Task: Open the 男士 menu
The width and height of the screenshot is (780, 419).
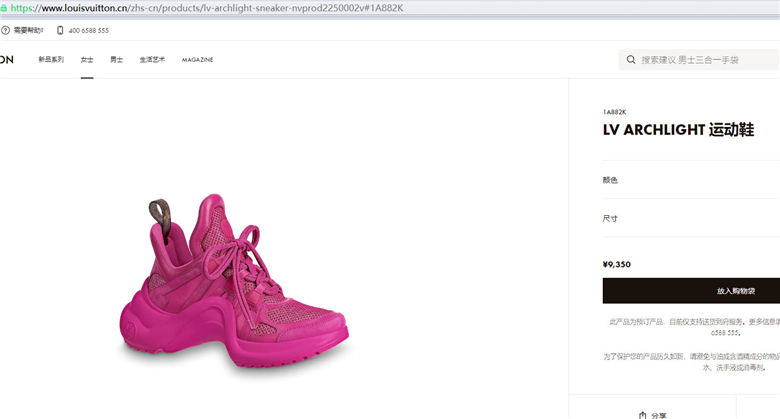Action: click(x=116, y=59)
